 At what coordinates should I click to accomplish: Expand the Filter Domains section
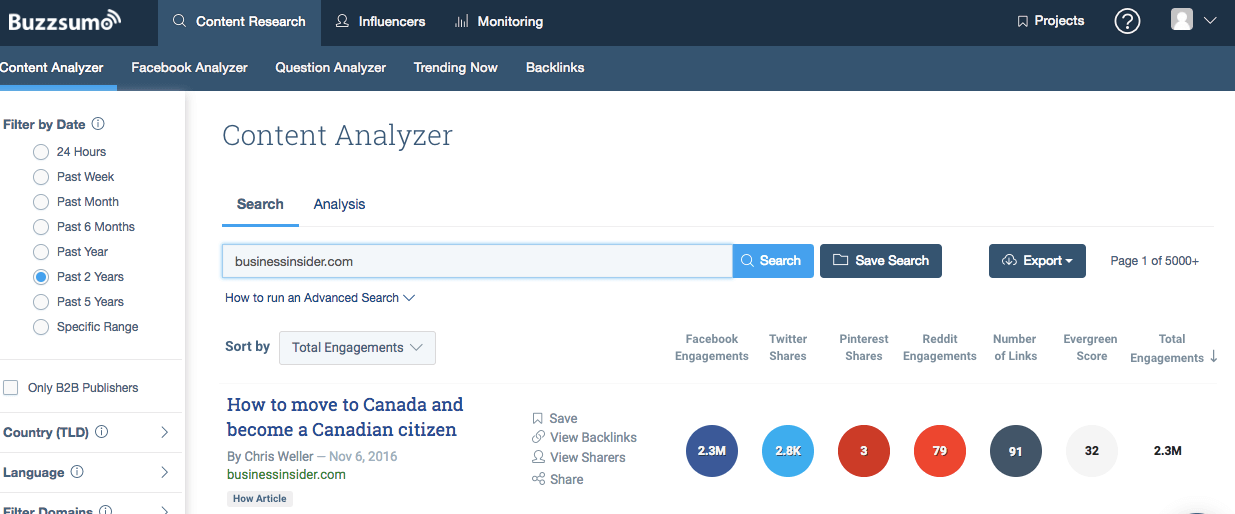point(165,509)
